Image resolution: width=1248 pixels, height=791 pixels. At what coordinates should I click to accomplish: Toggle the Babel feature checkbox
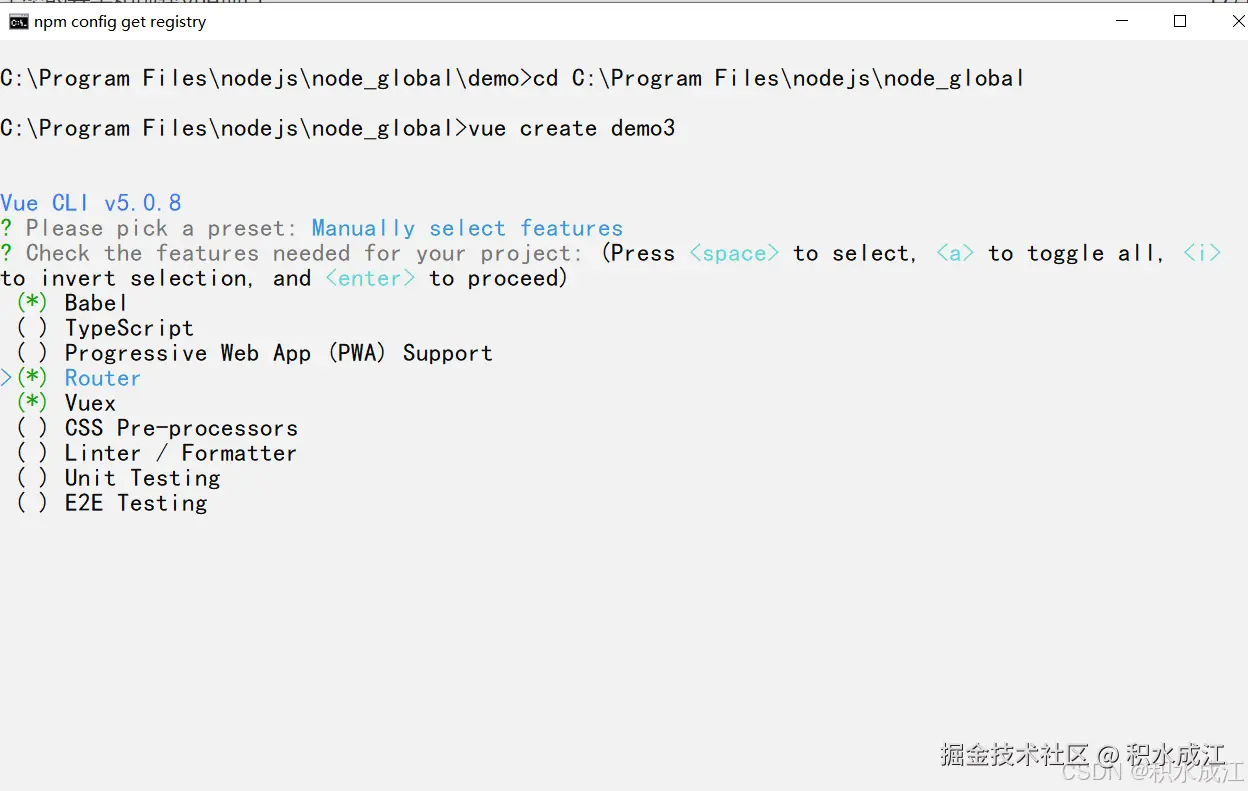32,303
